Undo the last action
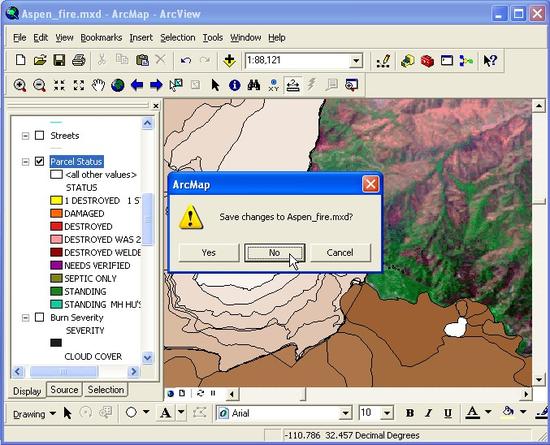The height and width of the screenshot is (445, 550). (186, 60)
